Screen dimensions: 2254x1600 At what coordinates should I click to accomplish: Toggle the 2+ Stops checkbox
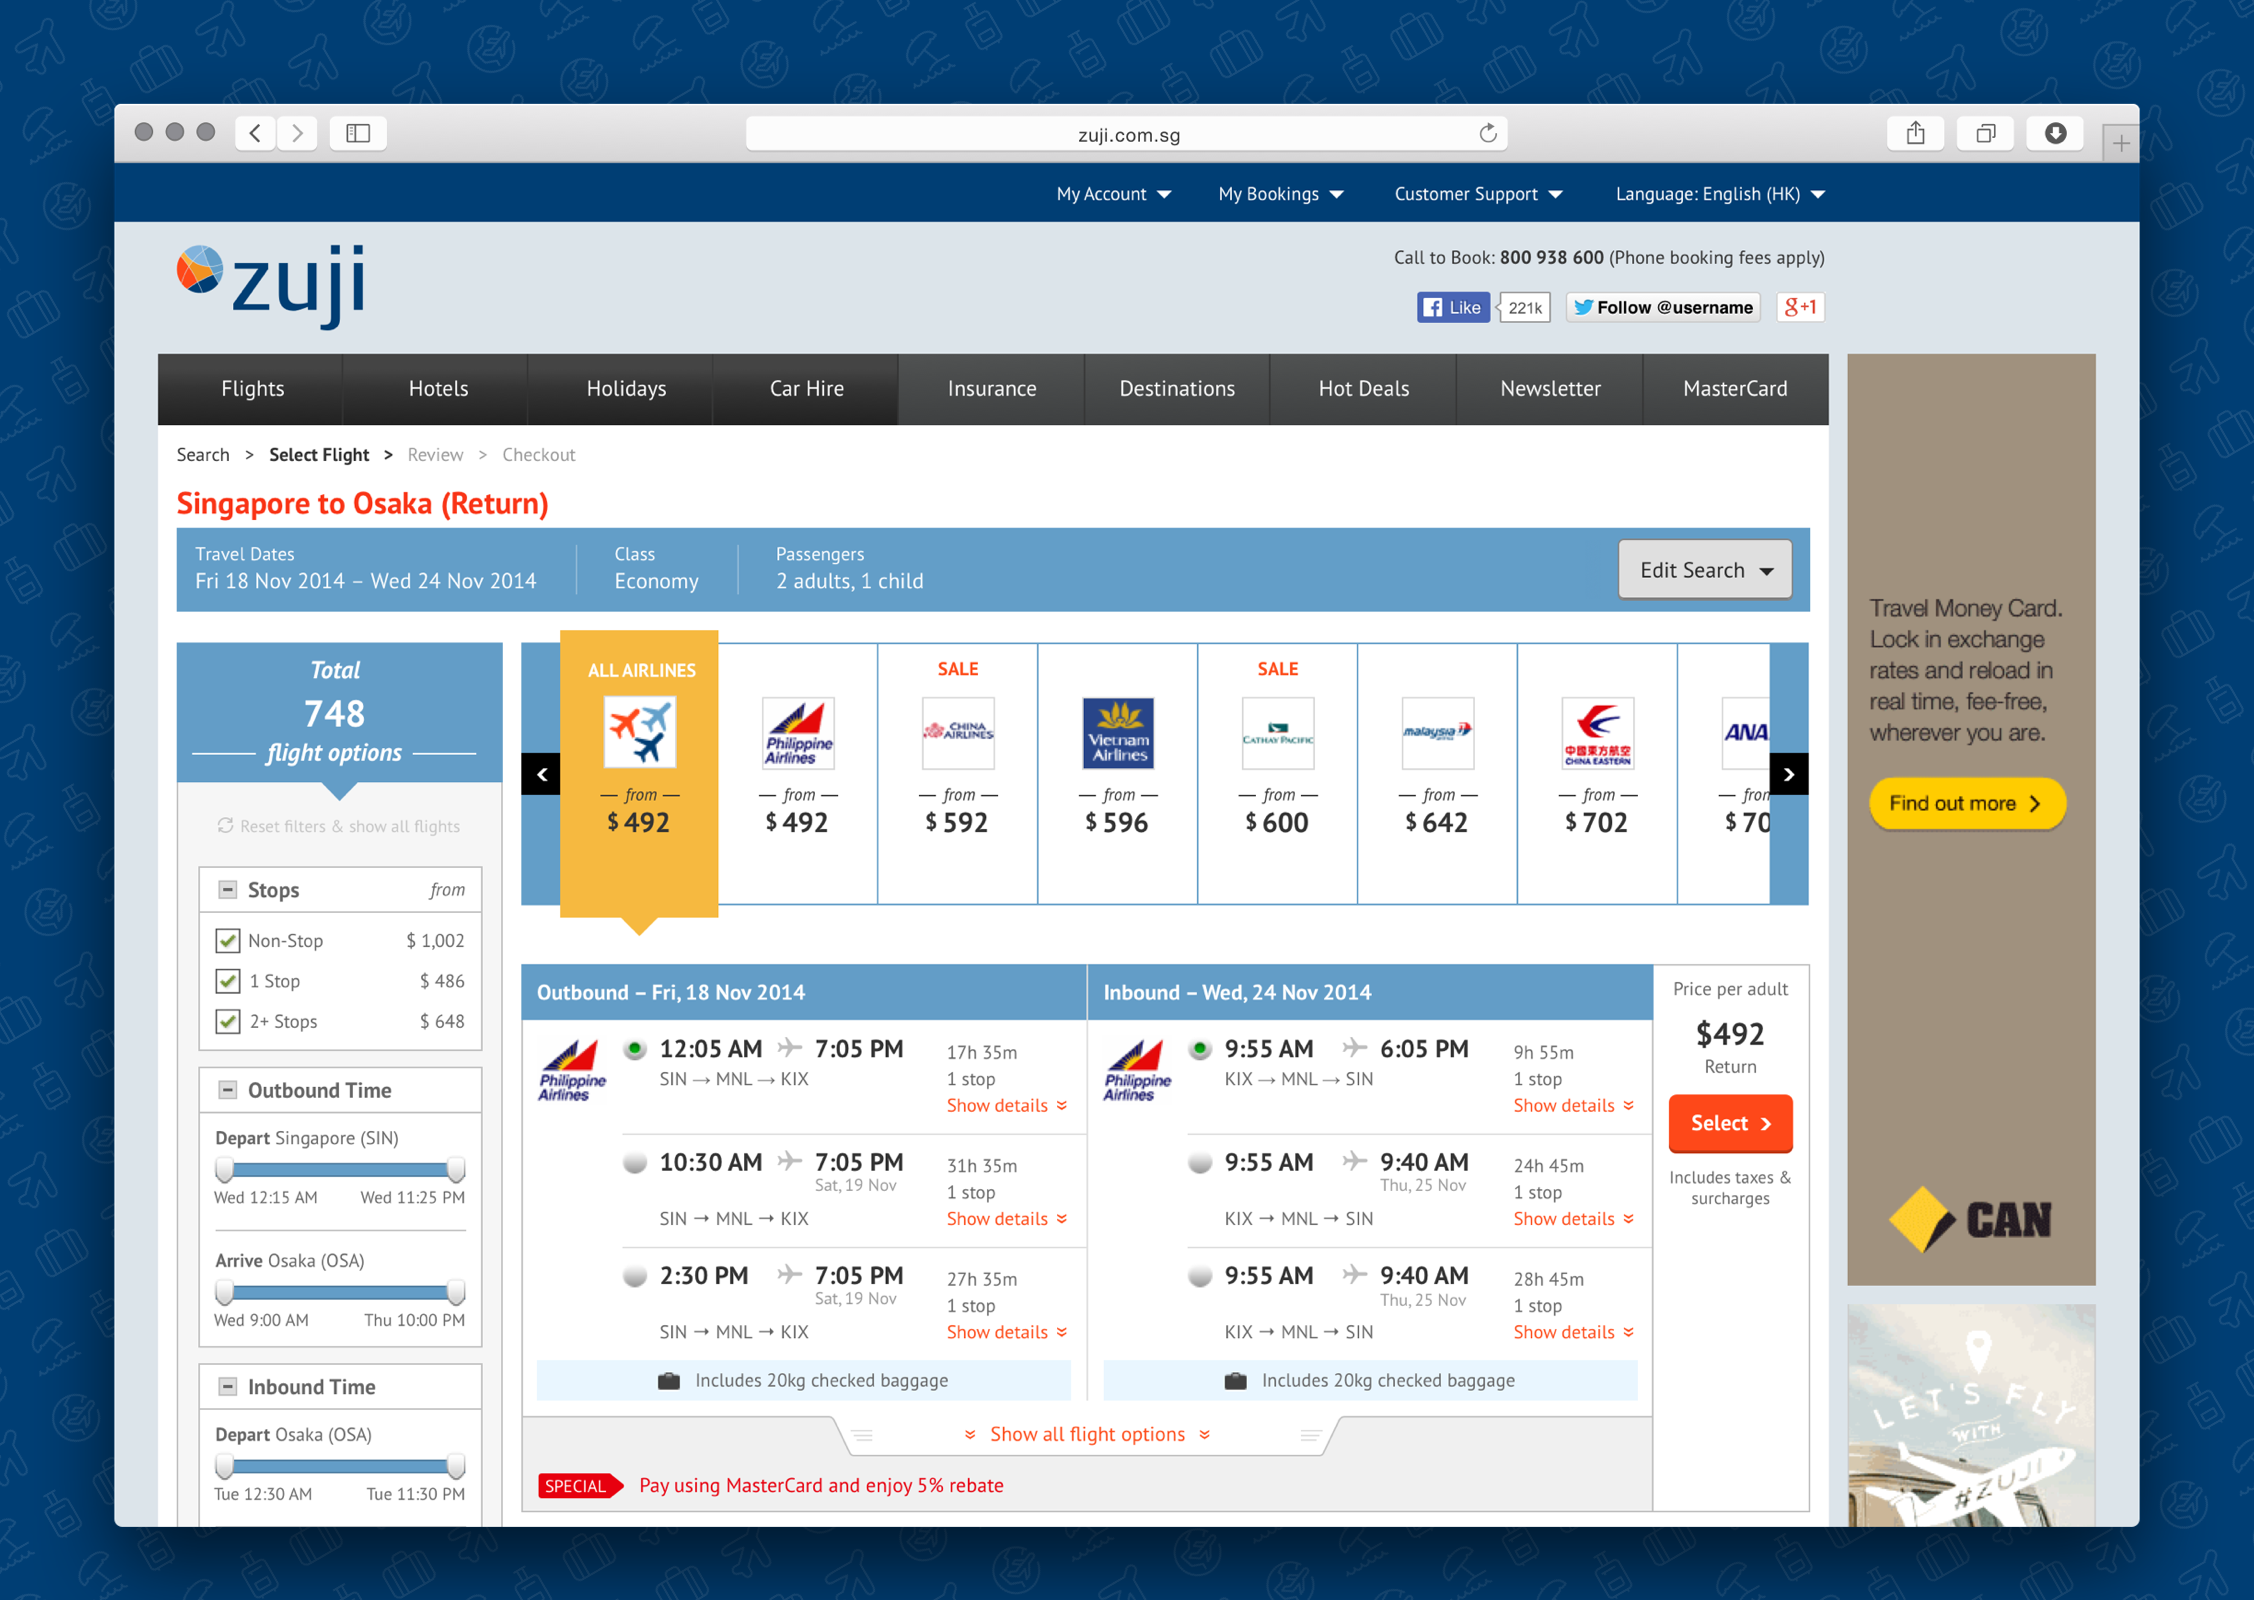[x=228, y=1021]
